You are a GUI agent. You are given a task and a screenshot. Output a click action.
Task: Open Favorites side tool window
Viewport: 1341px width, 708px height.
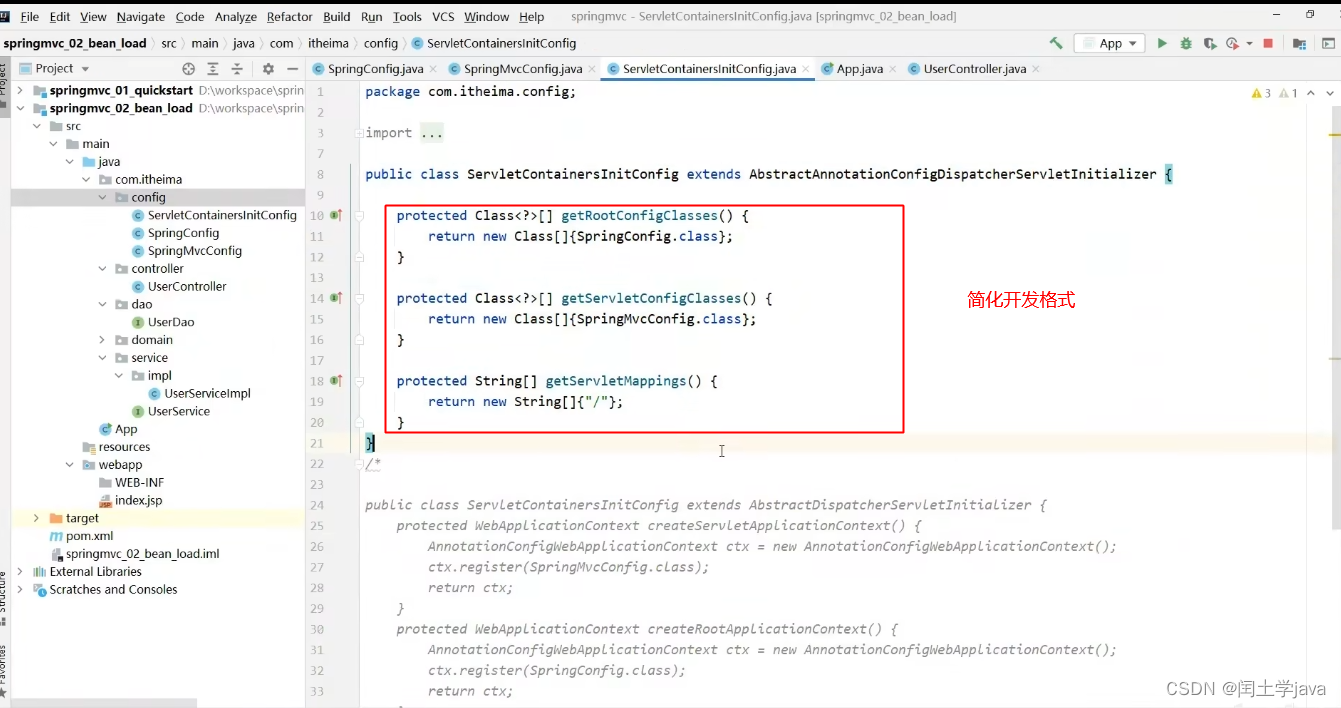(x=4, y=671)
